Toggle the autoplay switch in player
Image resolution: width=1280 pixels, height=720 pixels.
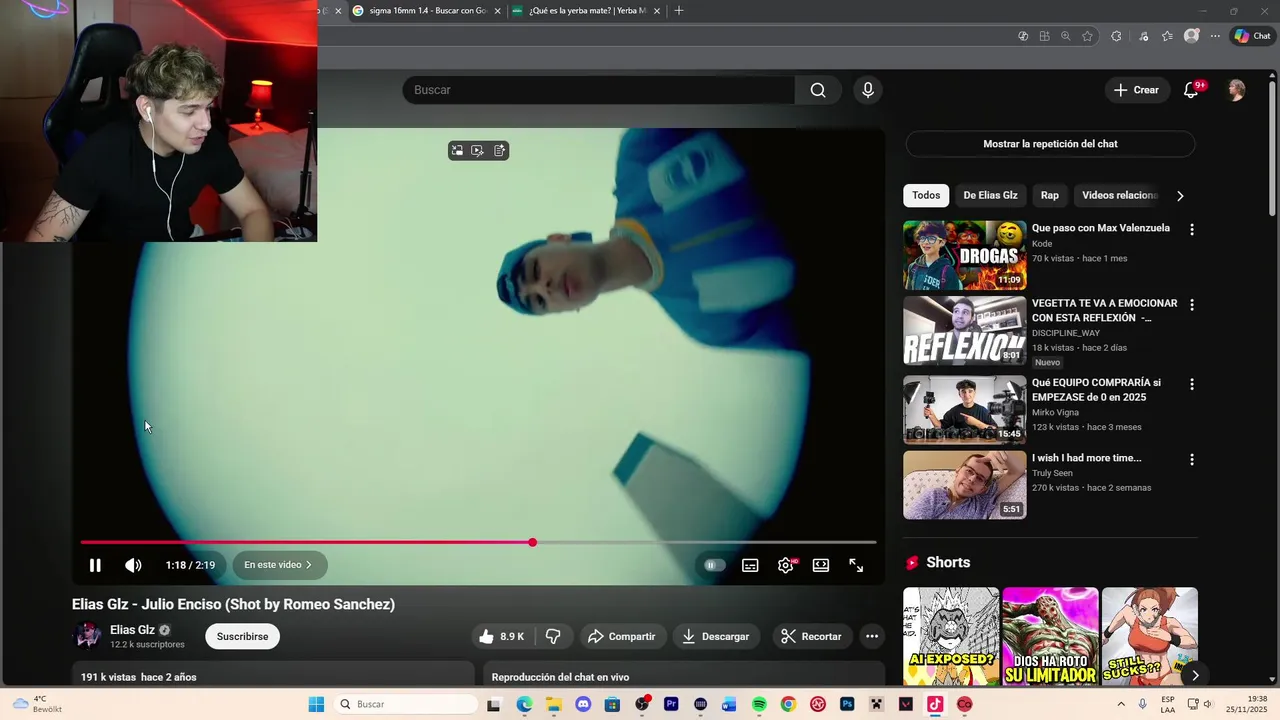coord(714,565)
